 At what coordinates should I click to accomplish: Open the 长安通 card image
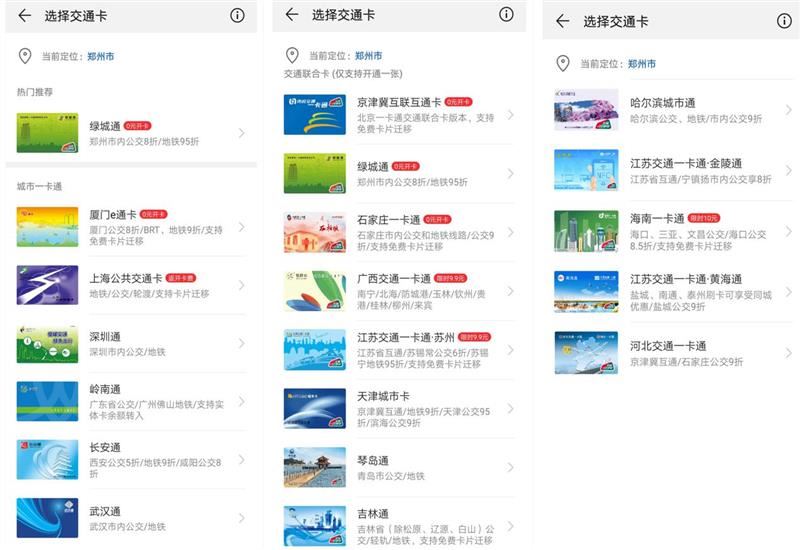point(47,460)
